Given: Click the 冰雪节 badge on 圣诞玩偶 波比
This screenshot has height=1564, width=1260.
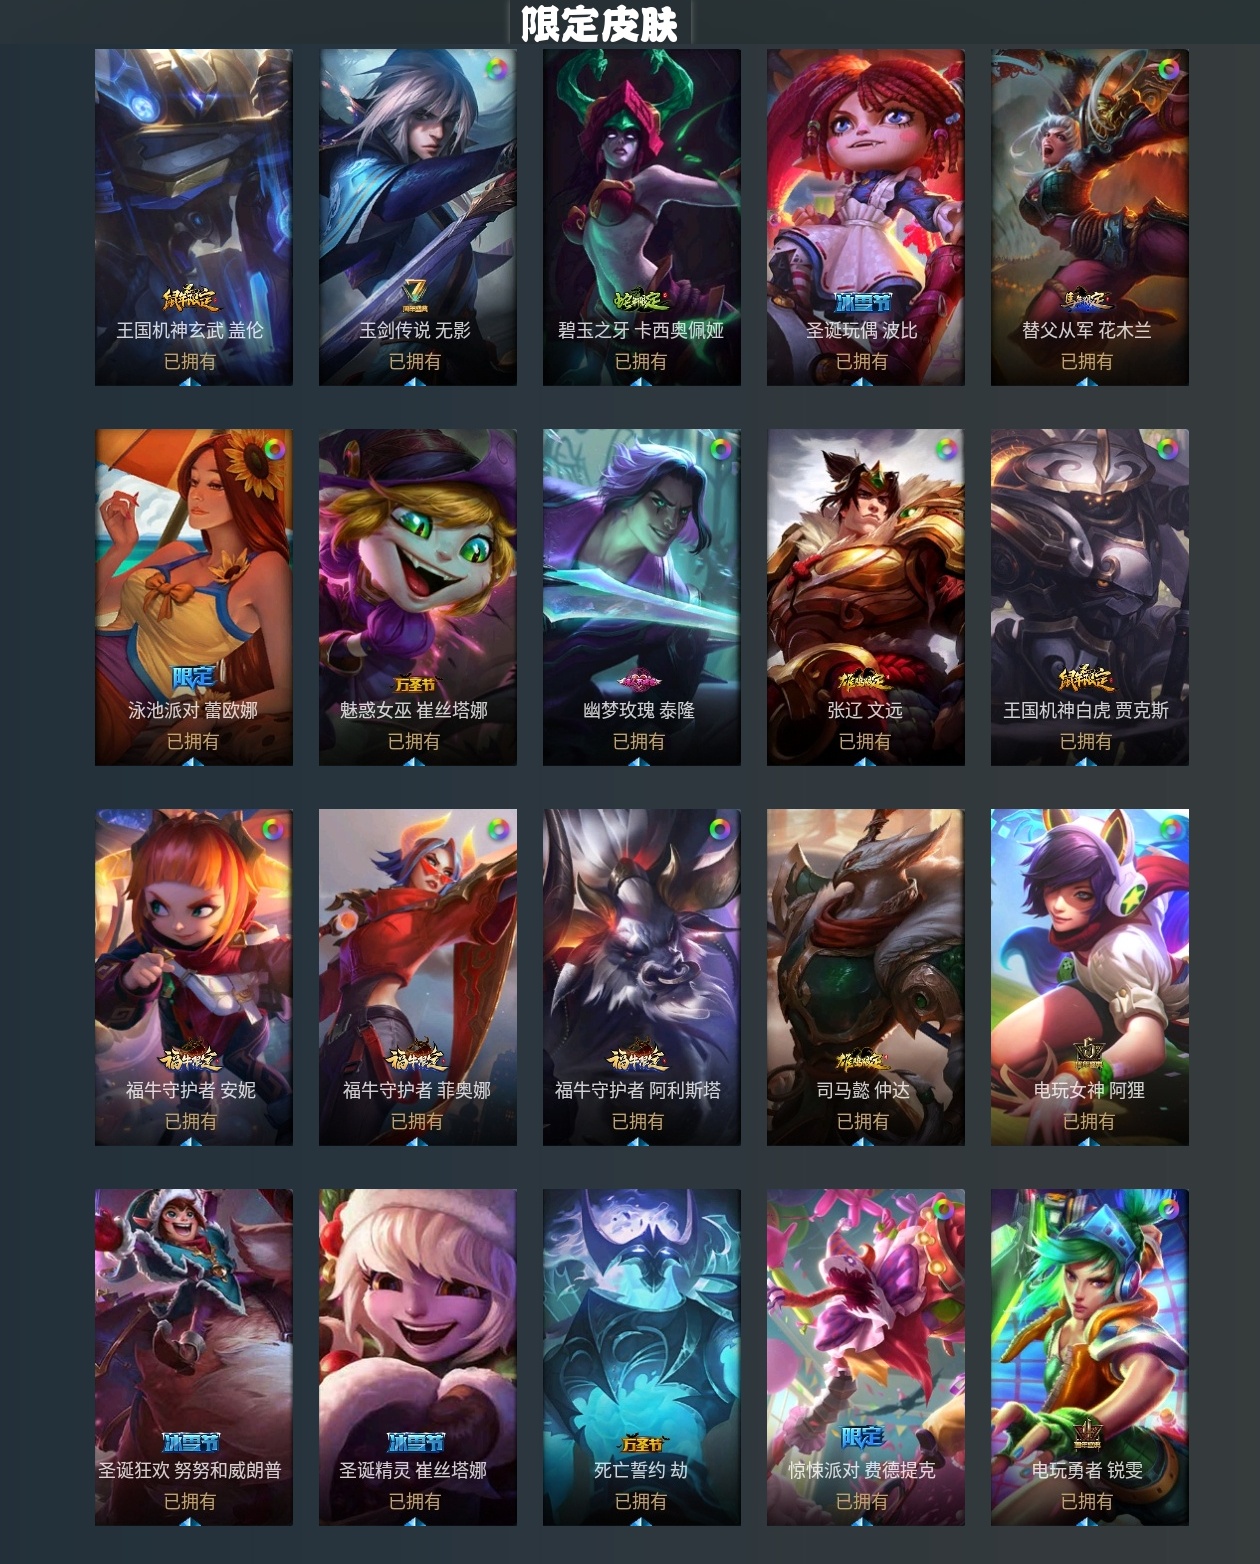Looking at the screenshot, I should point(862,301).
